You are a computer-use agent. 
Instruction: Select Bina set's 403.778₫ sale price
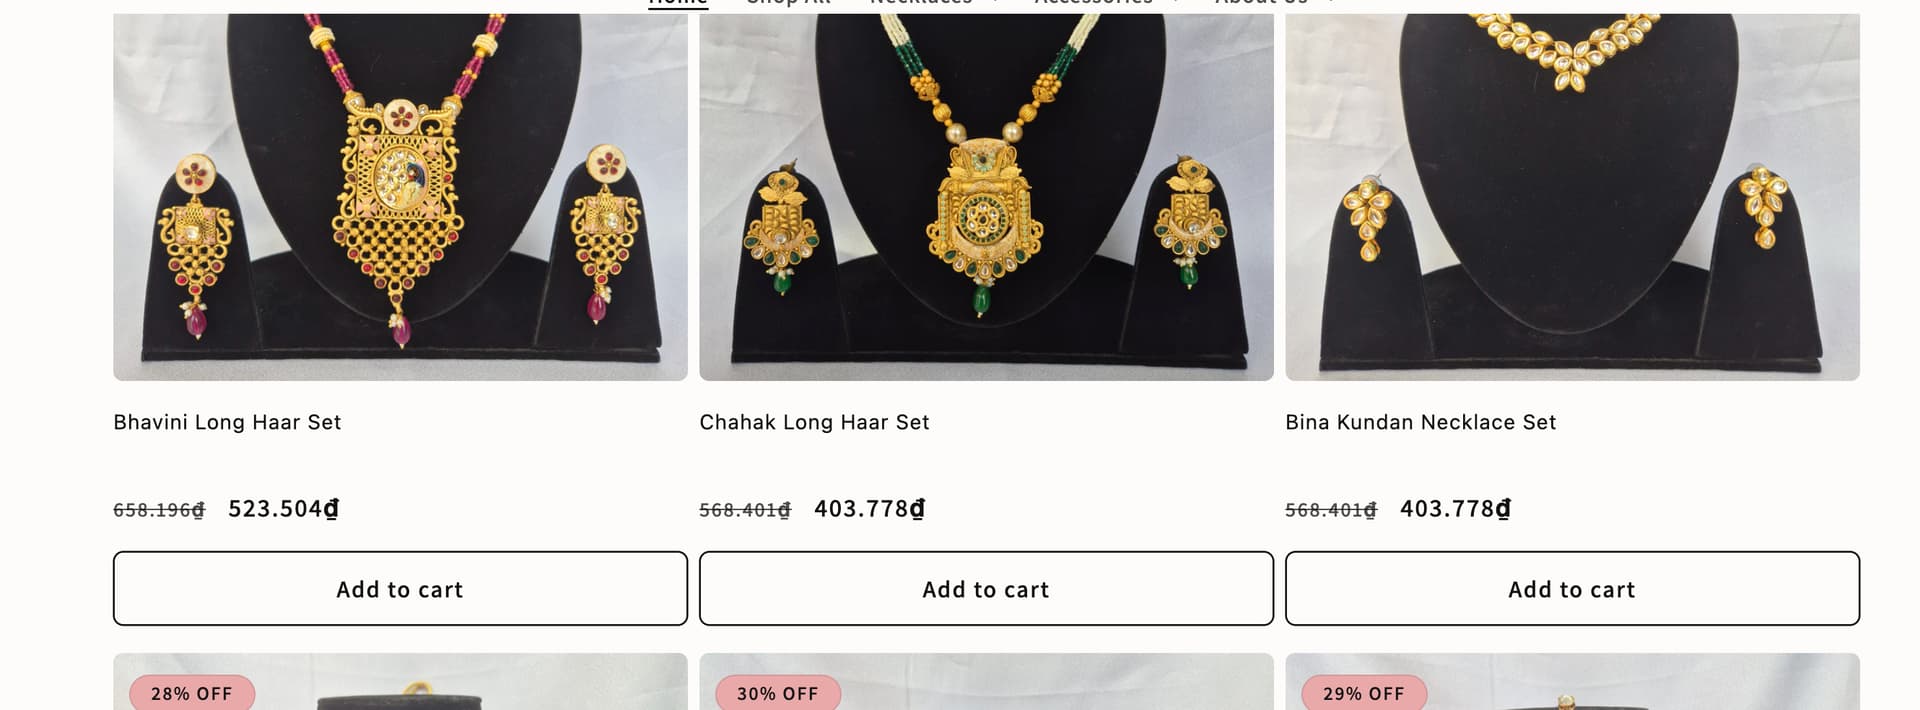point(1455,509)
